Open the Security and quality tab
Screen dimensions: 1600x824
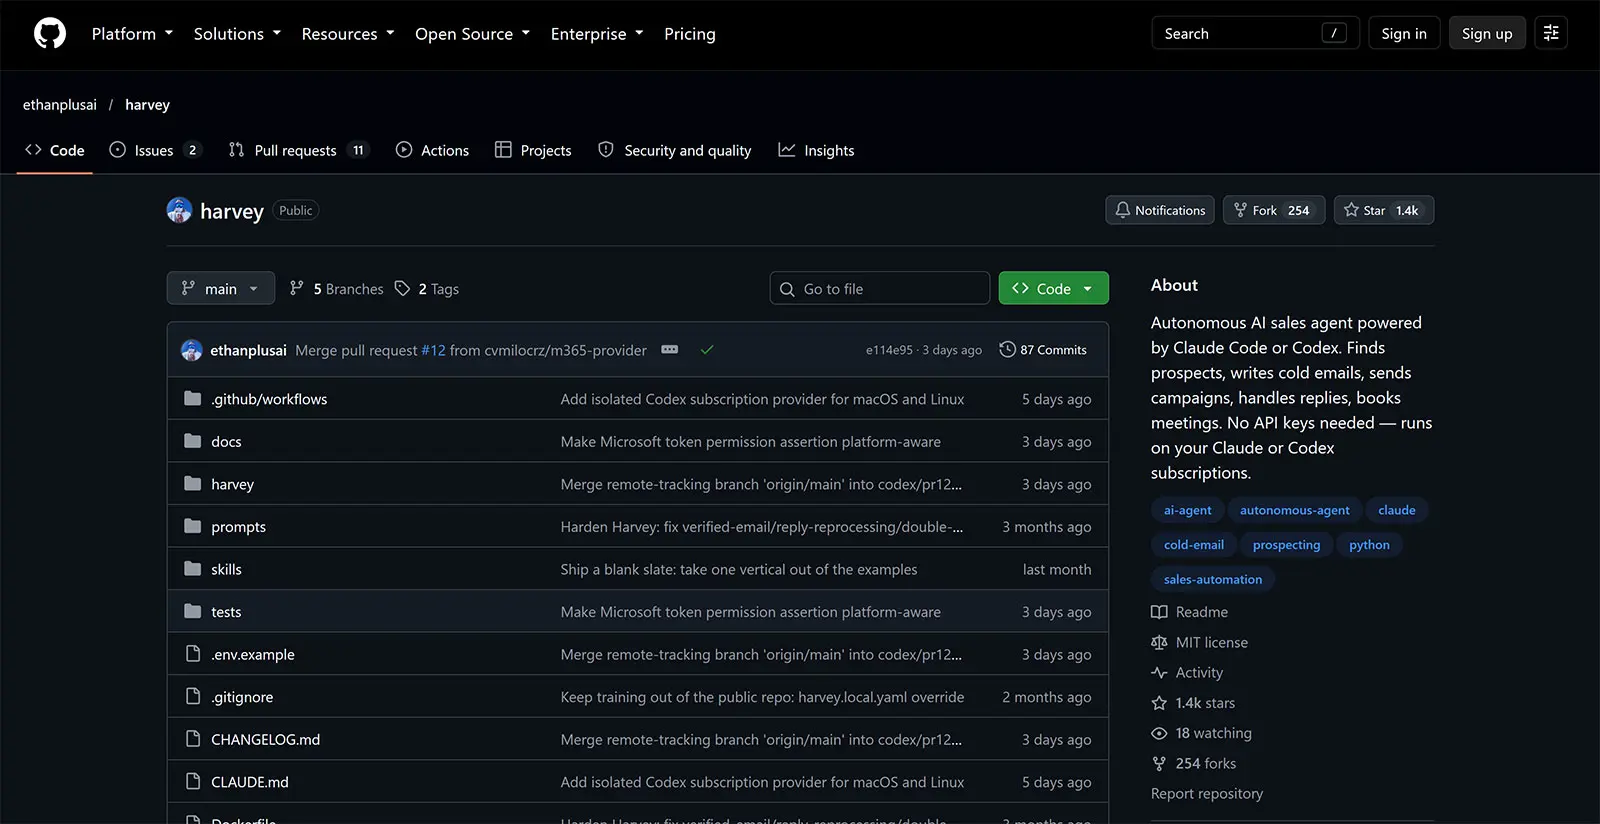[674, 150]
